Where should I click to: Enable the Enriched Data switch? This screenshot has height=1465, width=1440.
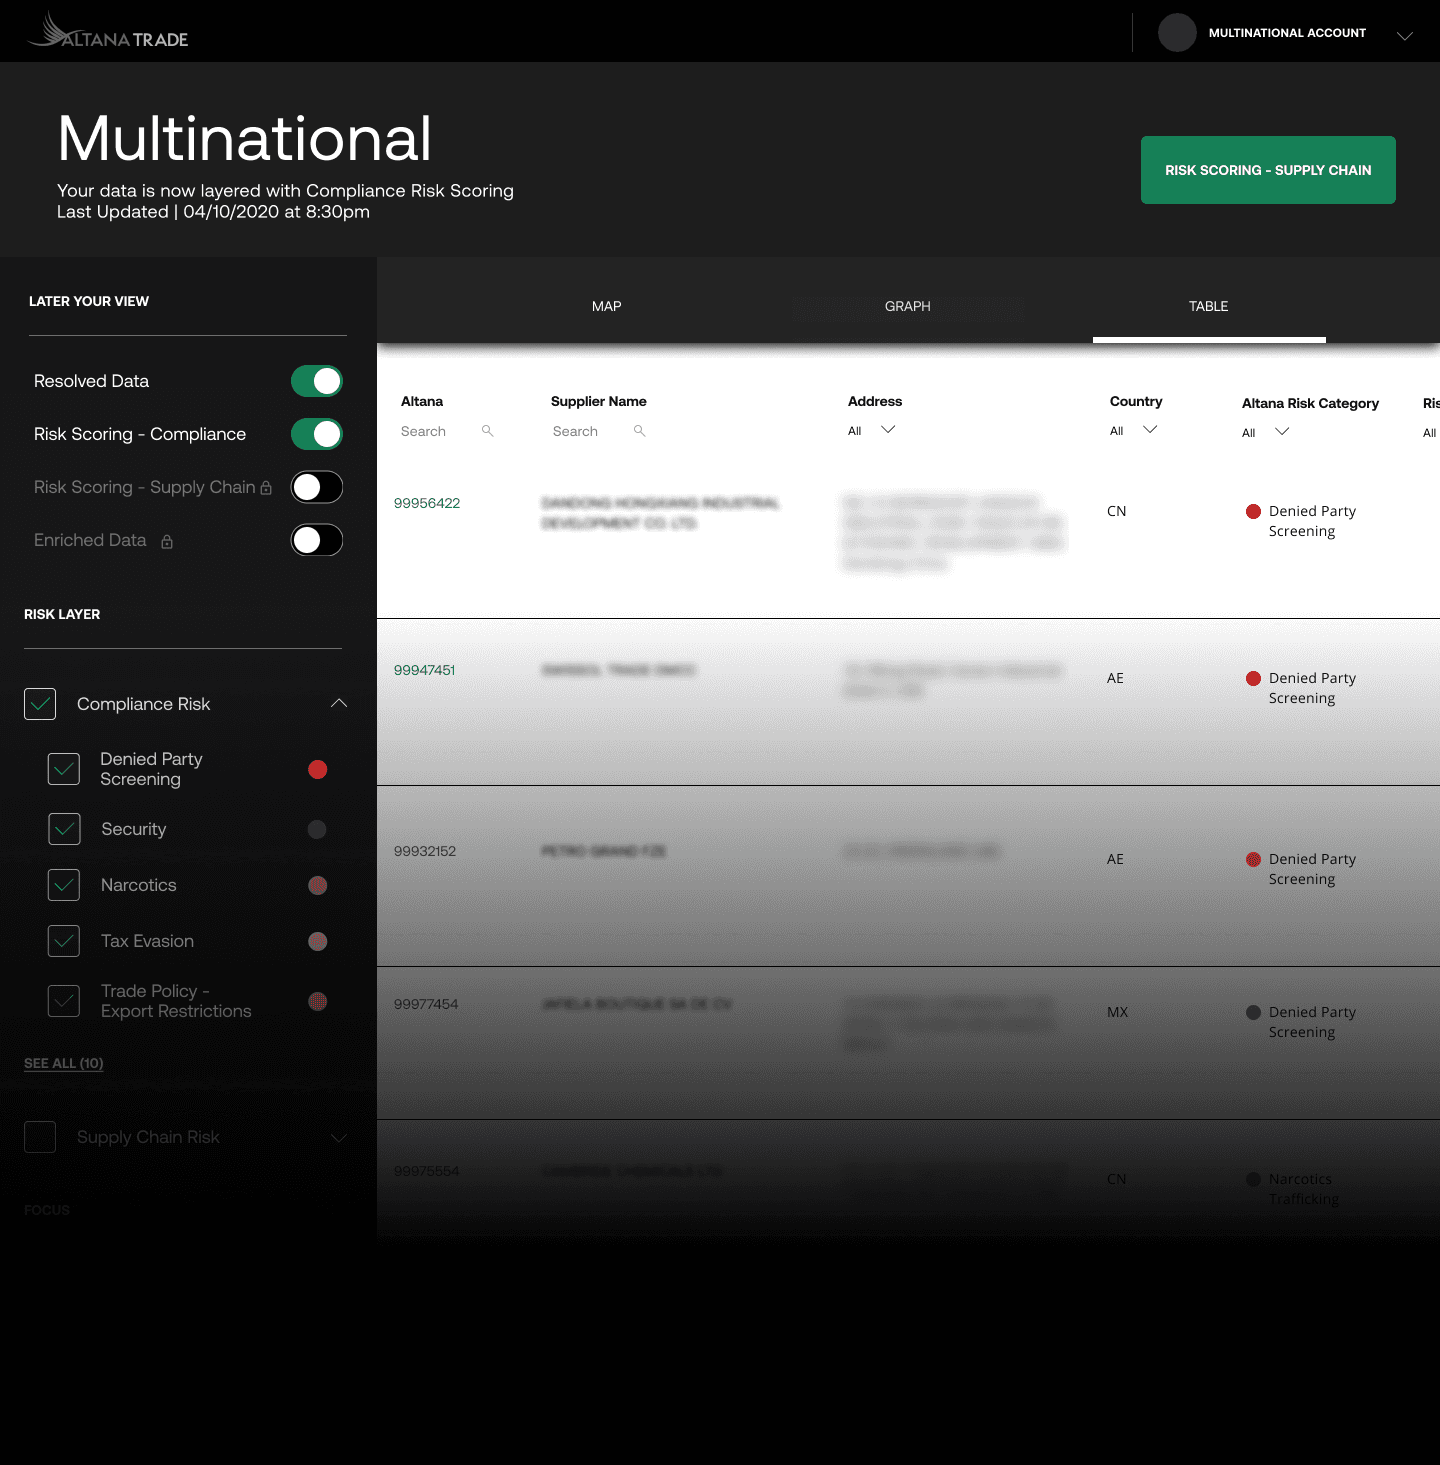tap(317, 540)
